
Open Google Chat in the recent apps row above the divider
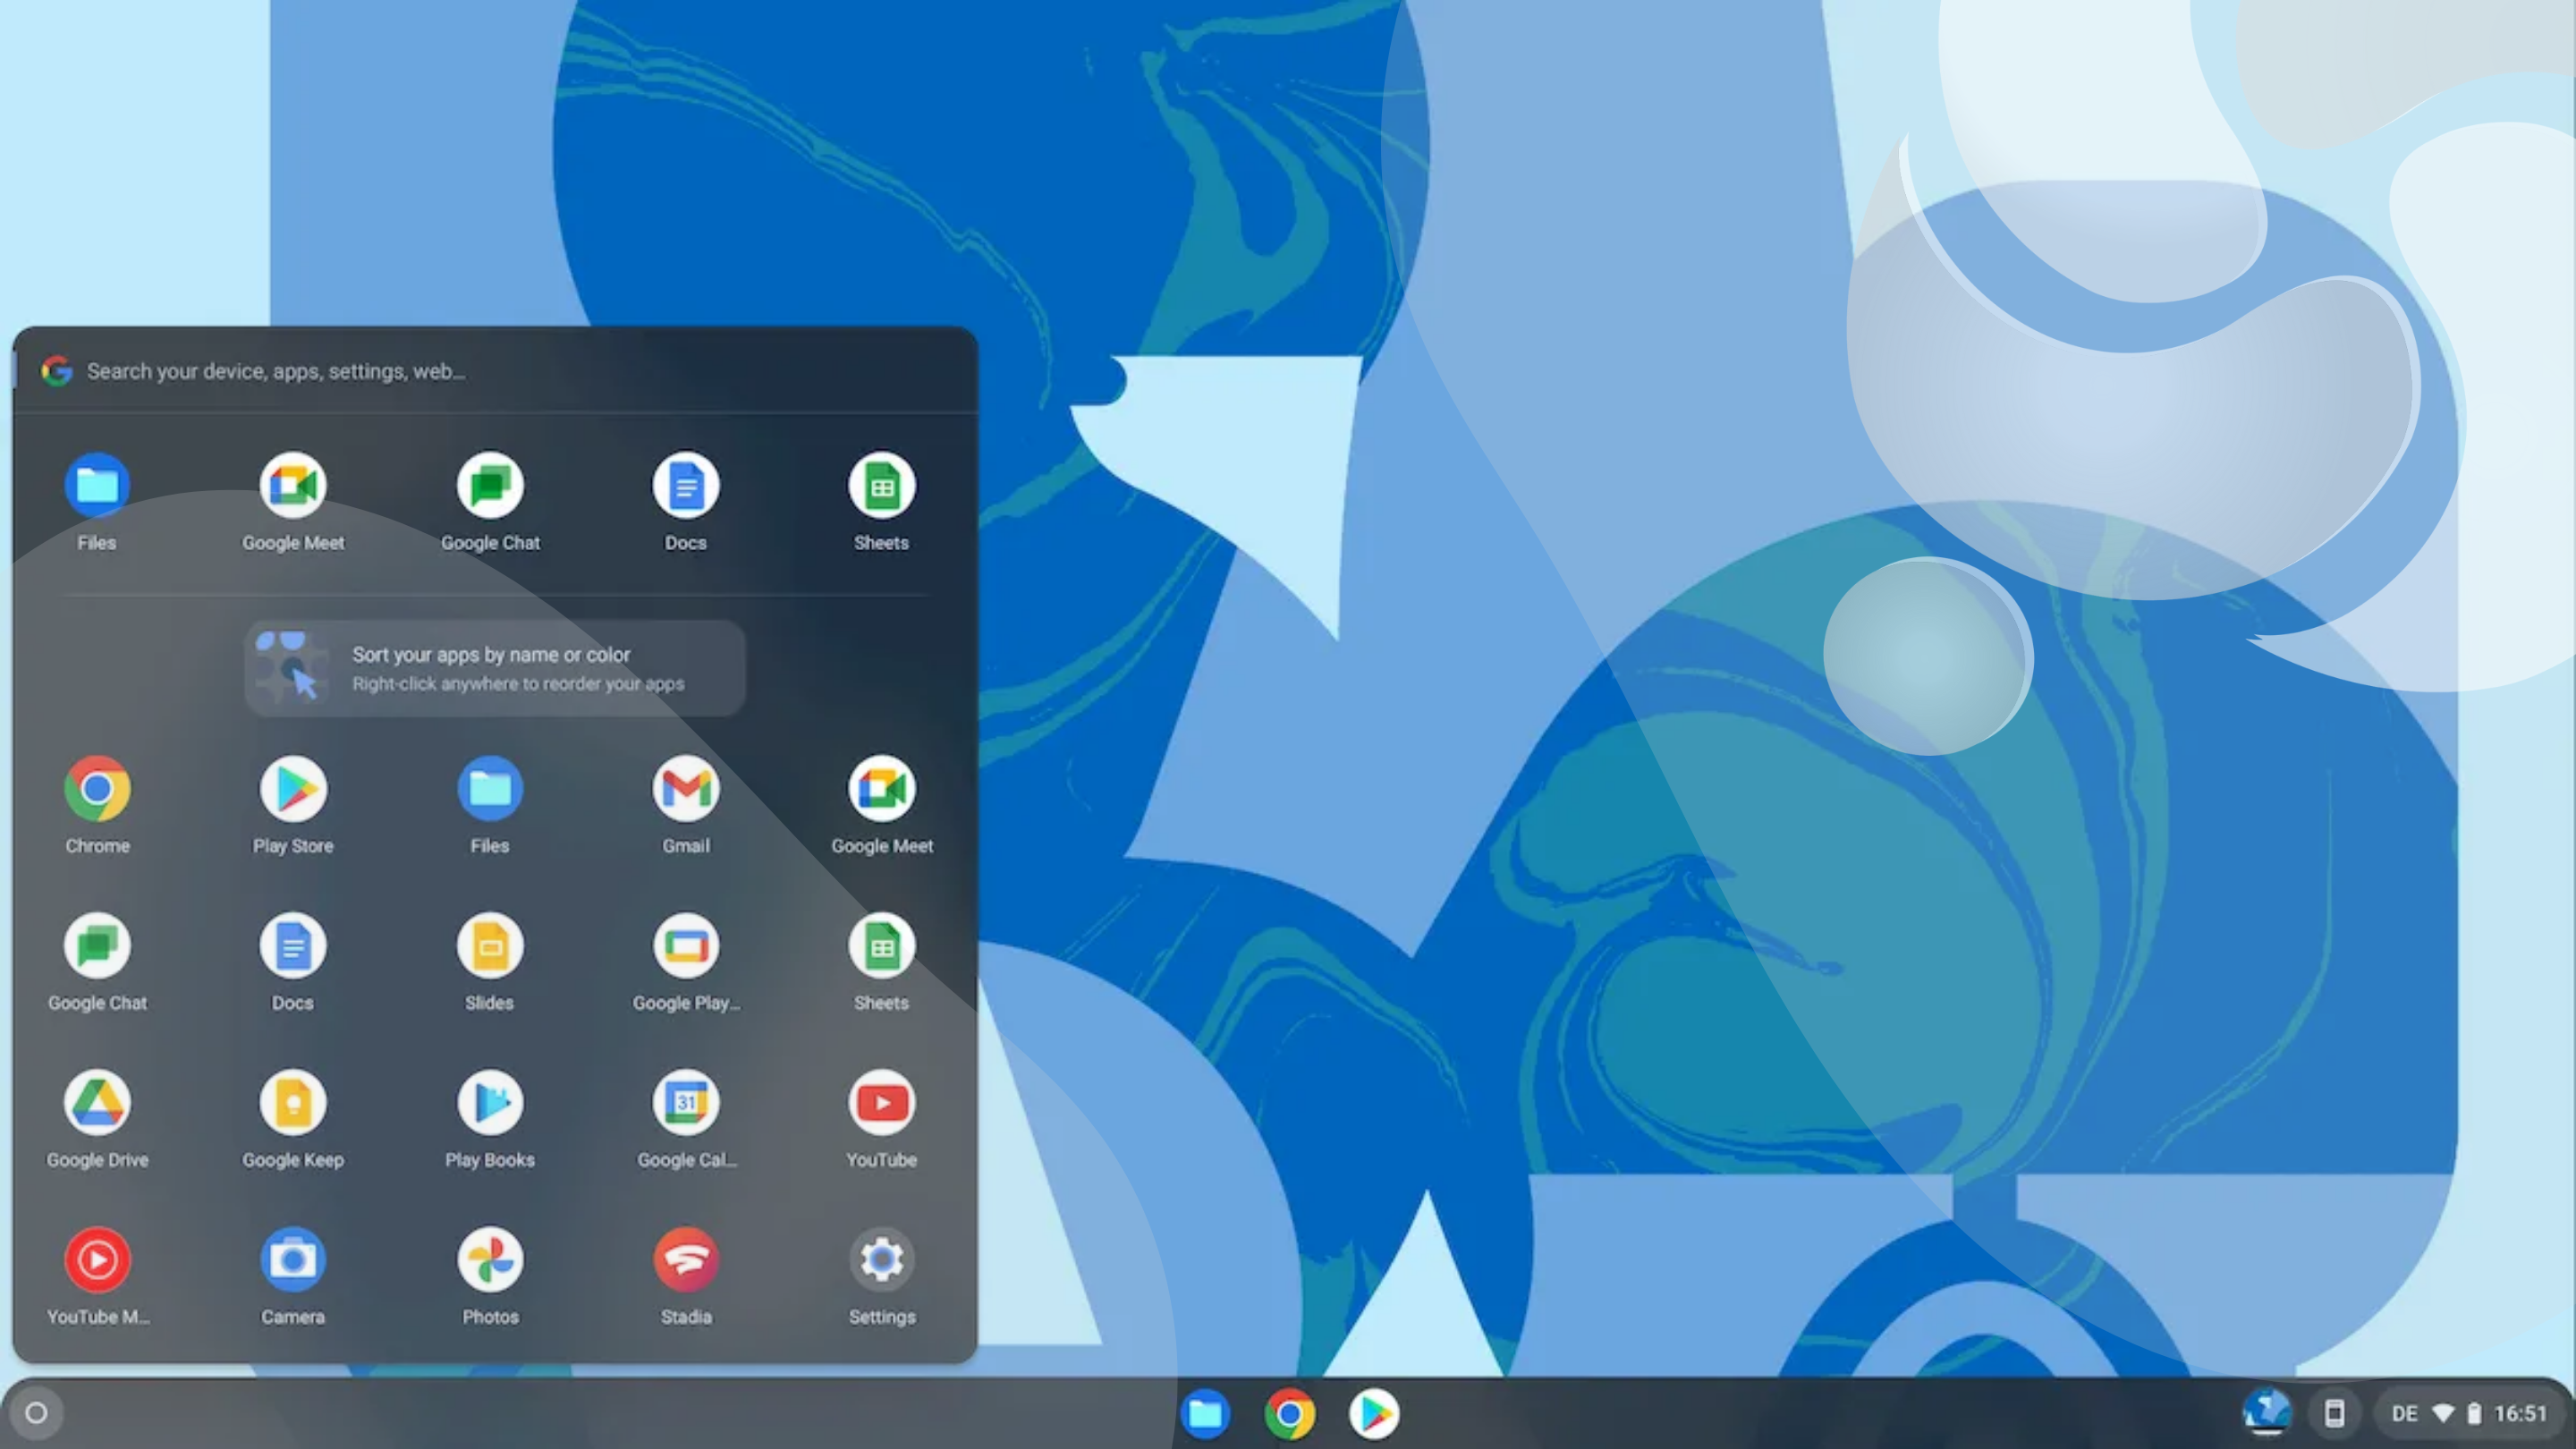pos(490,487)
